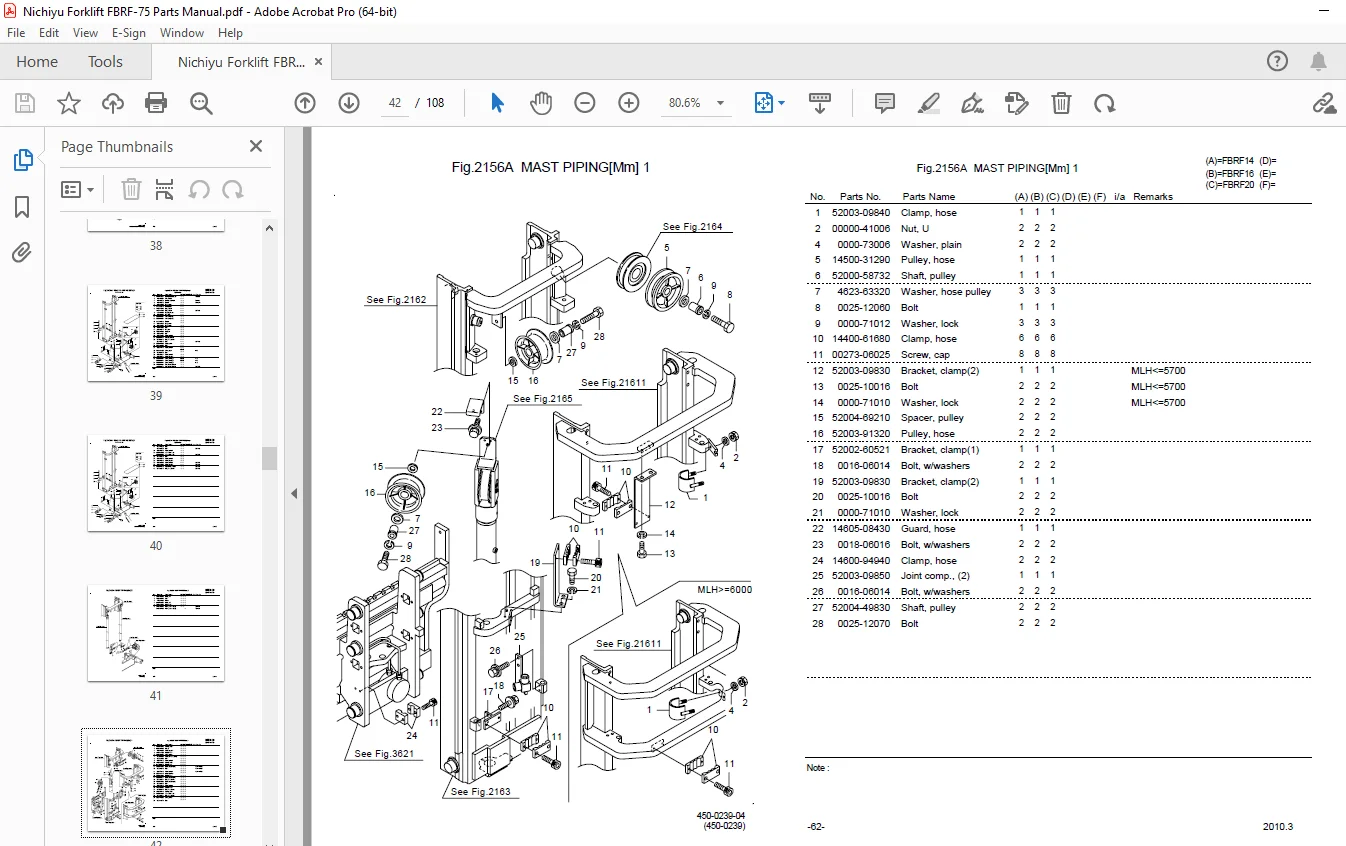Click the part name "Washer, hose pulley"
The height and width of the screenshot is (846, 1346).
pyautogui.click(x=946, y=292)
